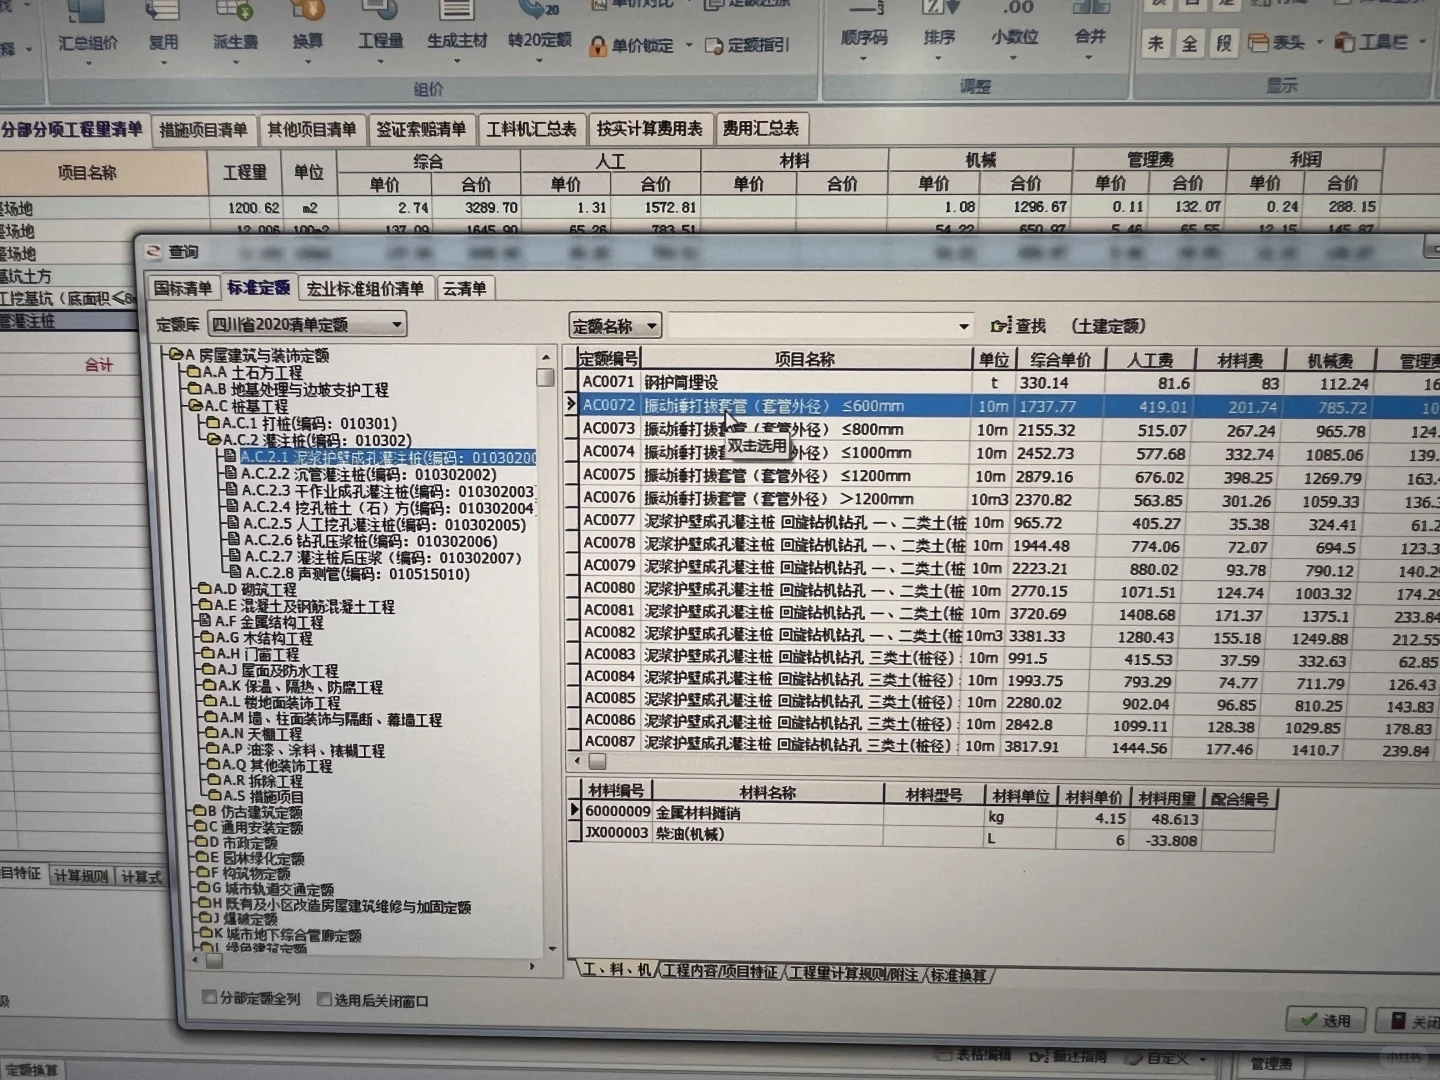Viewport: 1440px width, 1080px height.
Task: Open the 签证索赔清单 tab
Action: (x=421, y=129)
